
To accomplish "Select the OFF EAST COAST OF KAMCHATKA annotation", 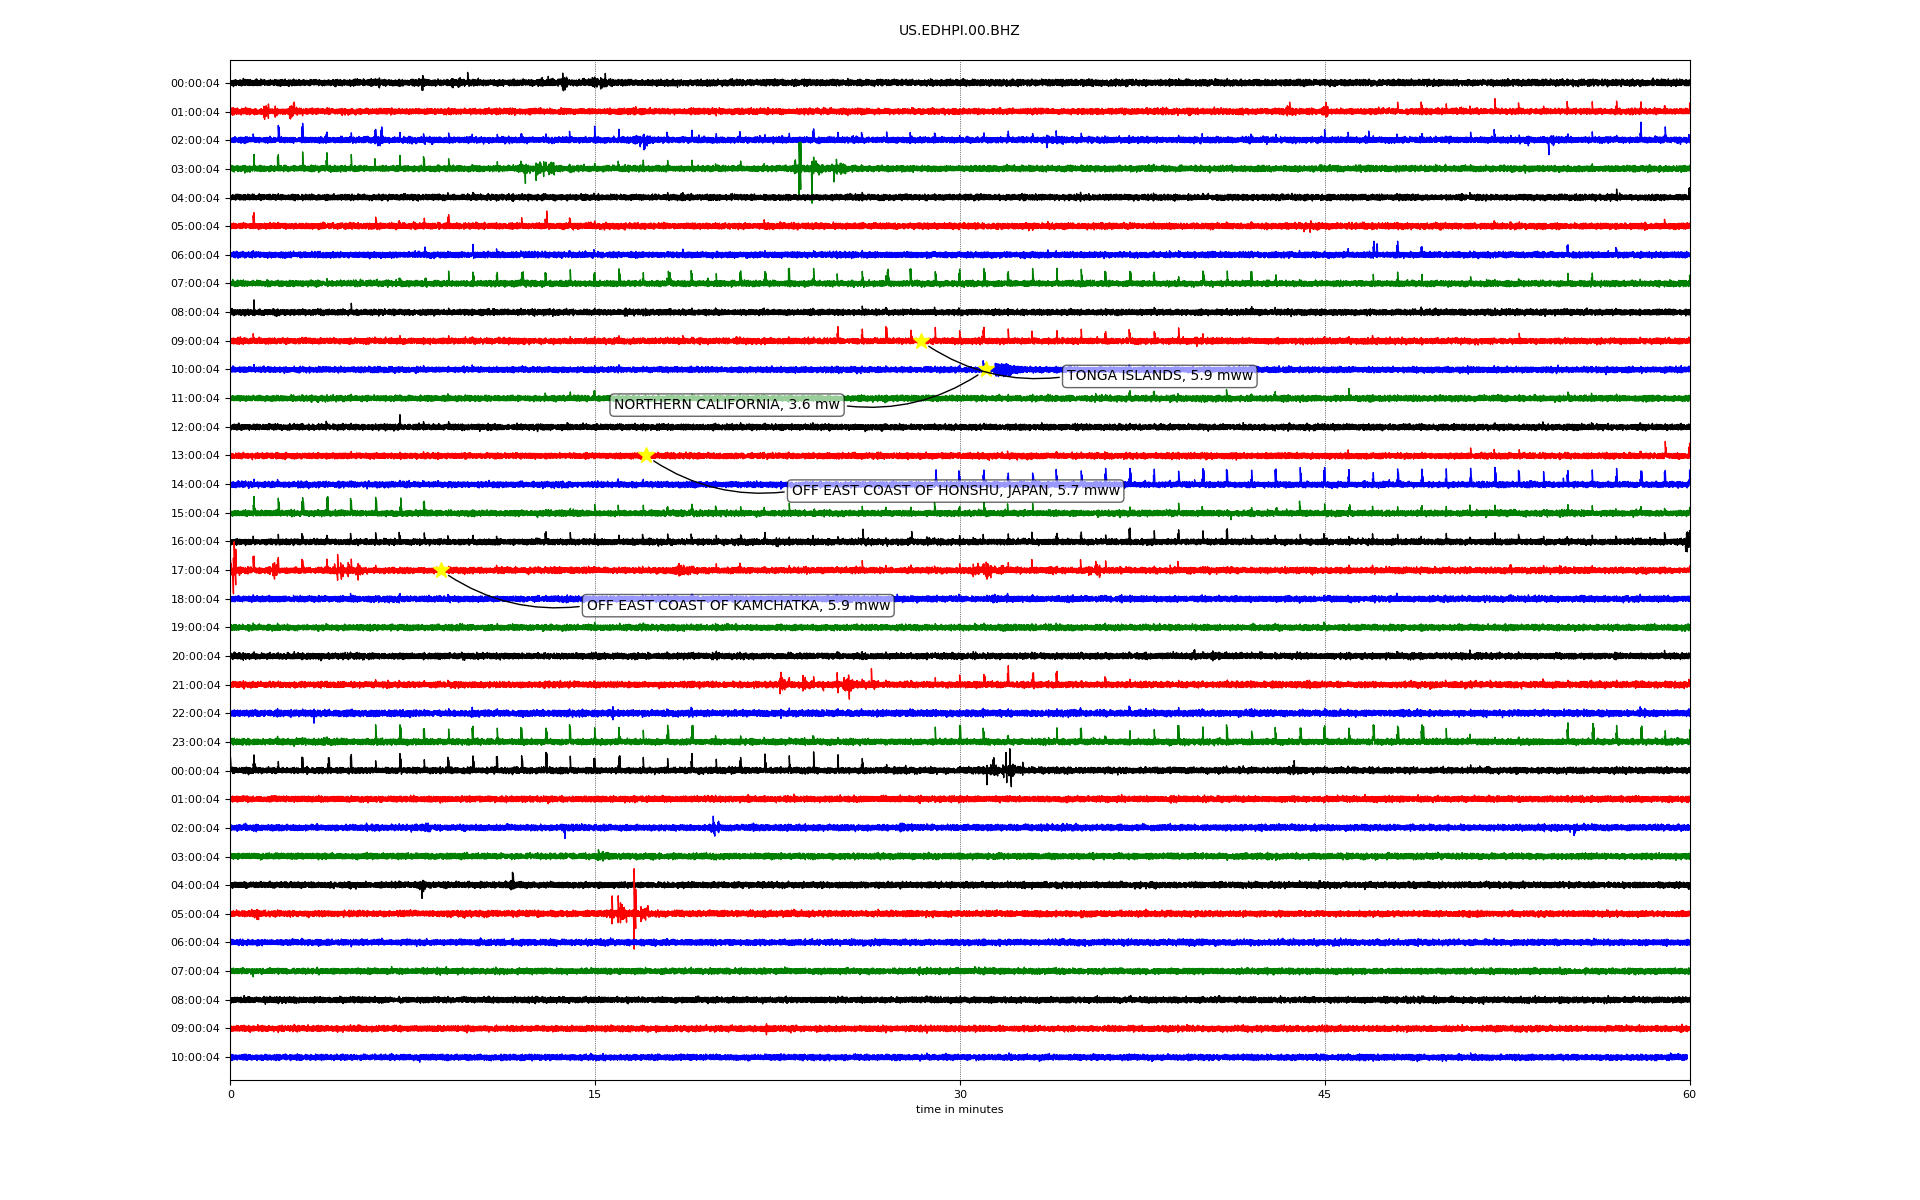I will click(x=738, y=606).
